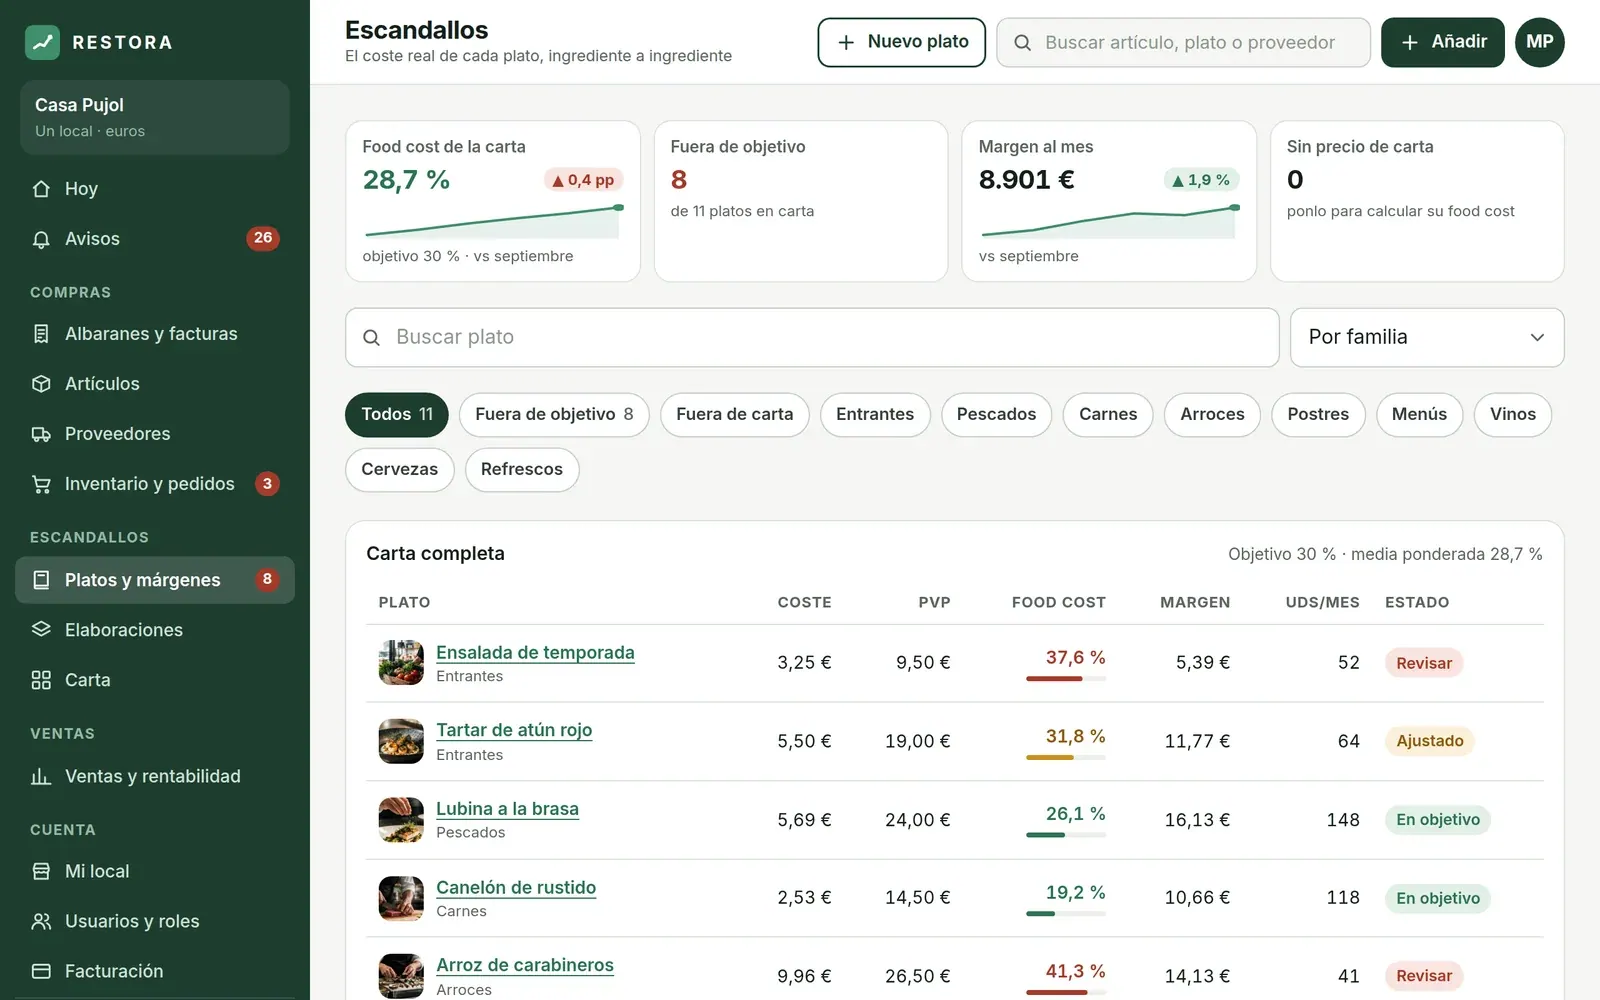
Task: Open the Casa Pujol location switcher
Action: click(x=155, y=117)
